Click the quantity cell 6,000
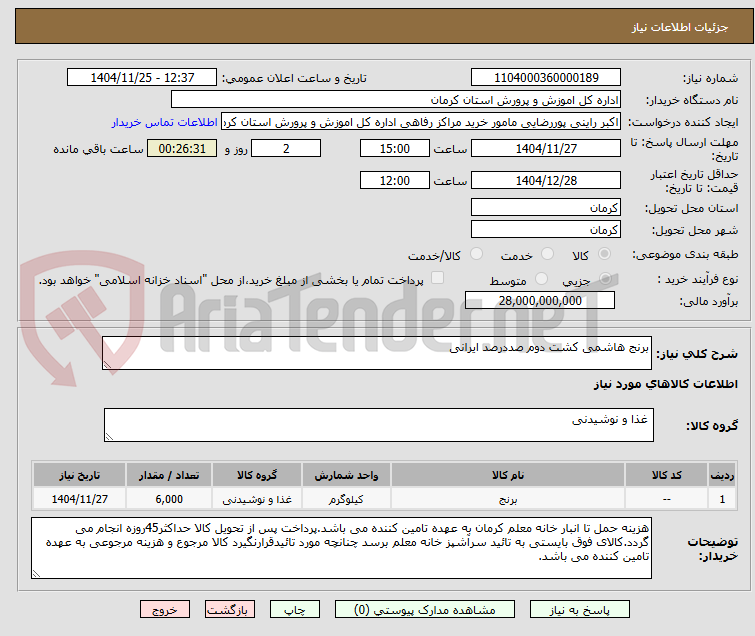The image size is (755, 636). 169,499
